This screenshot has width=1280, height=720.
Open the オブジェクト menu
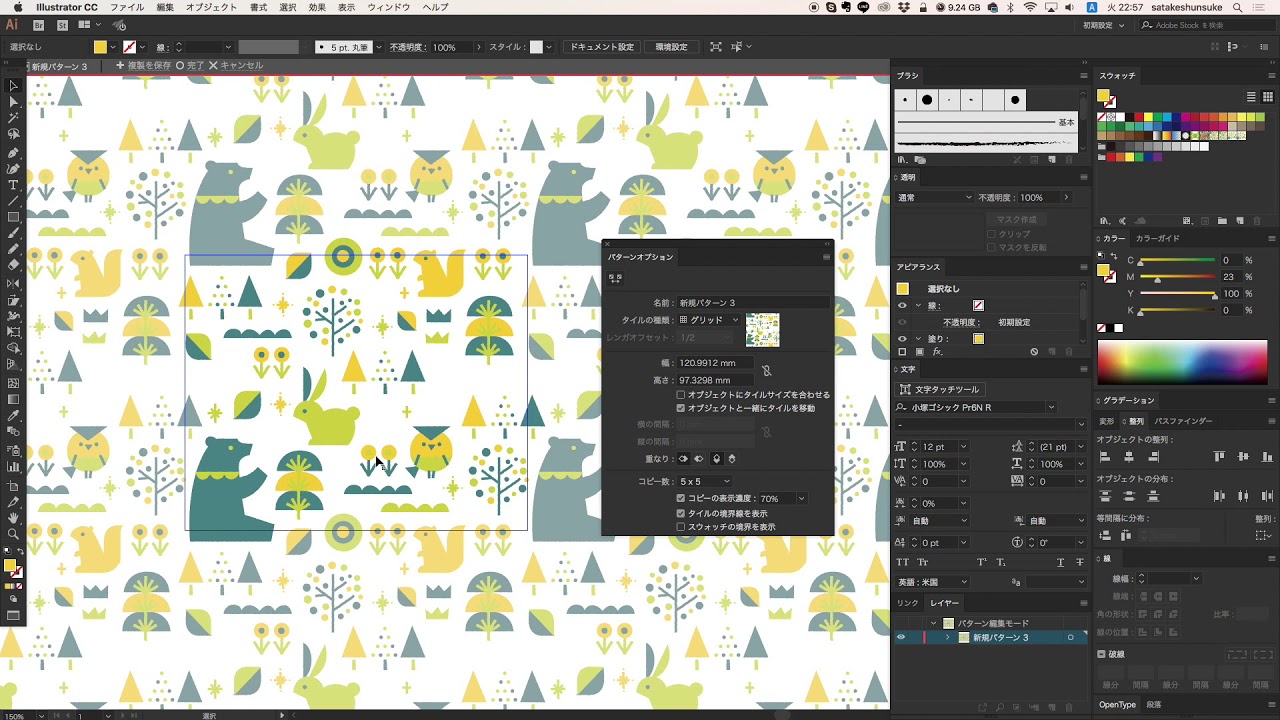click(x=211, y=7)
